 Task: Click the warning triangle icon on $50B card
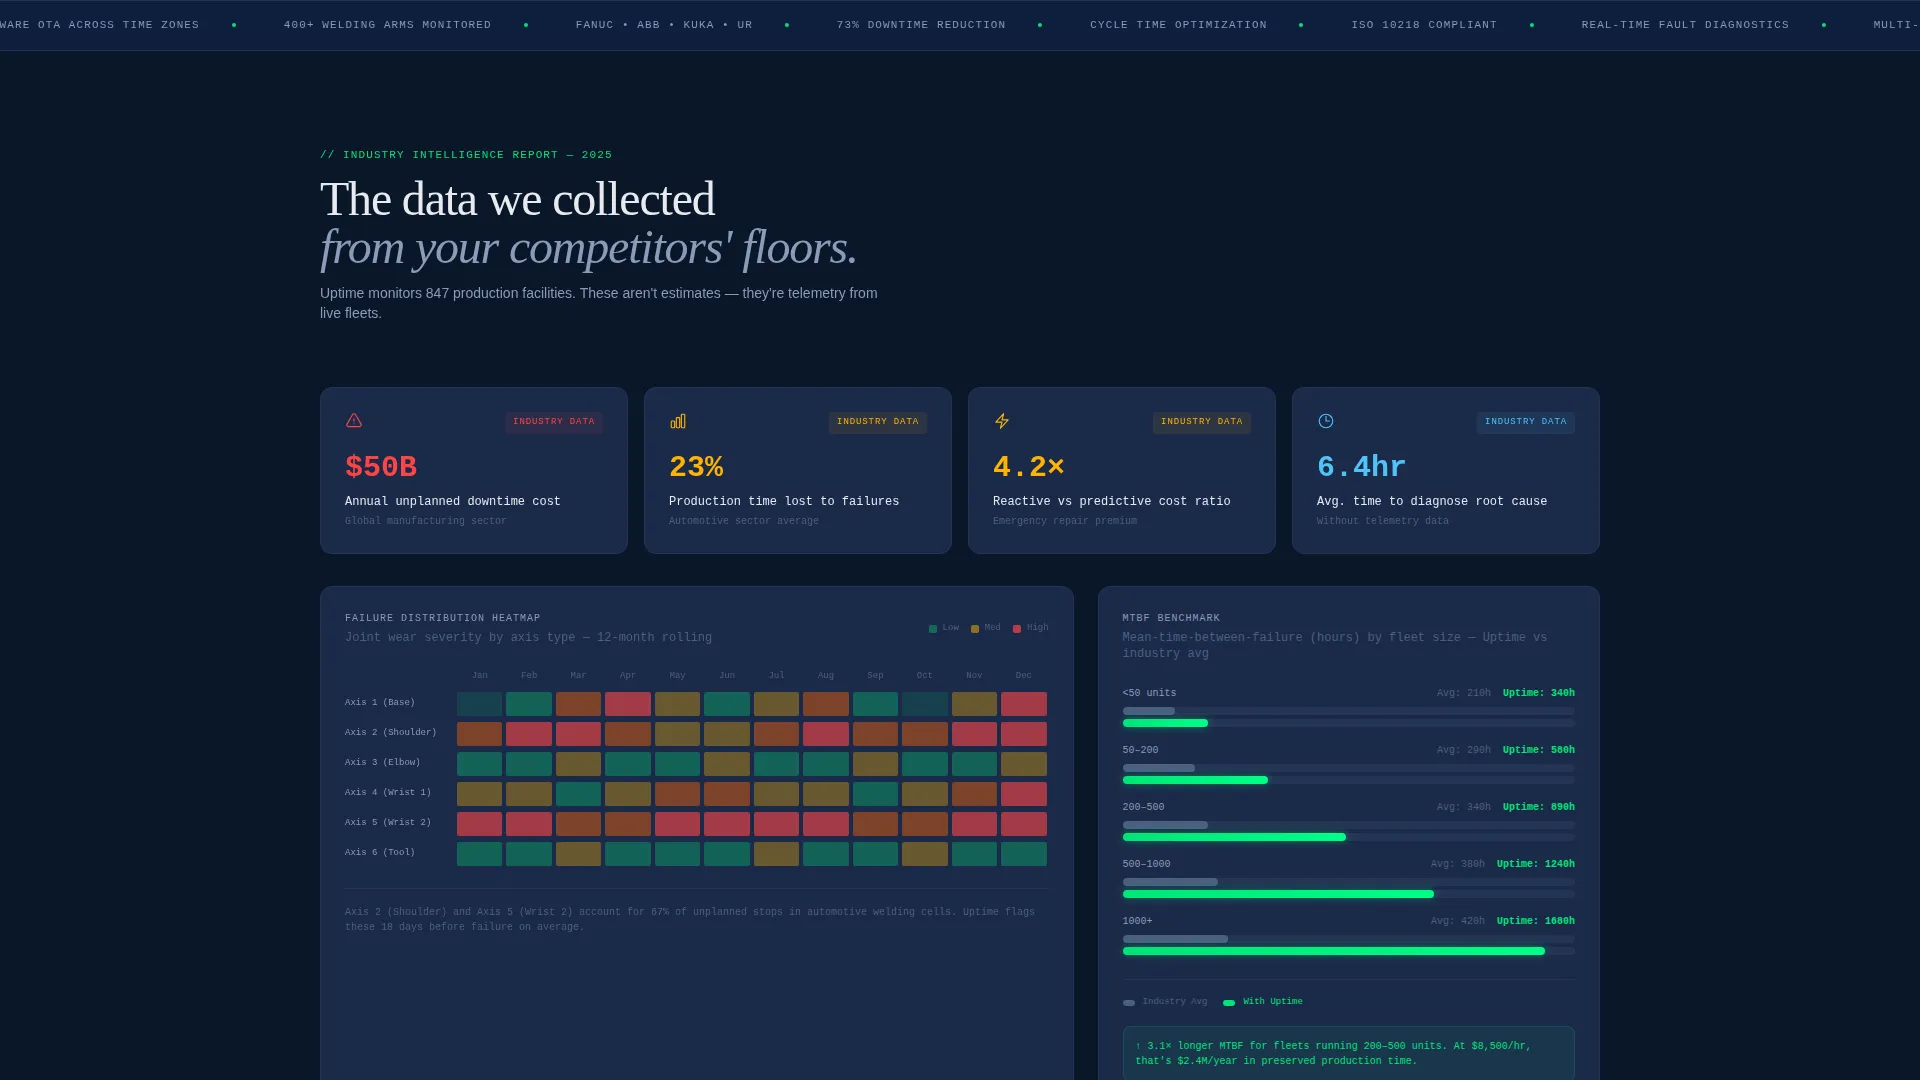(x=354, y=421)
